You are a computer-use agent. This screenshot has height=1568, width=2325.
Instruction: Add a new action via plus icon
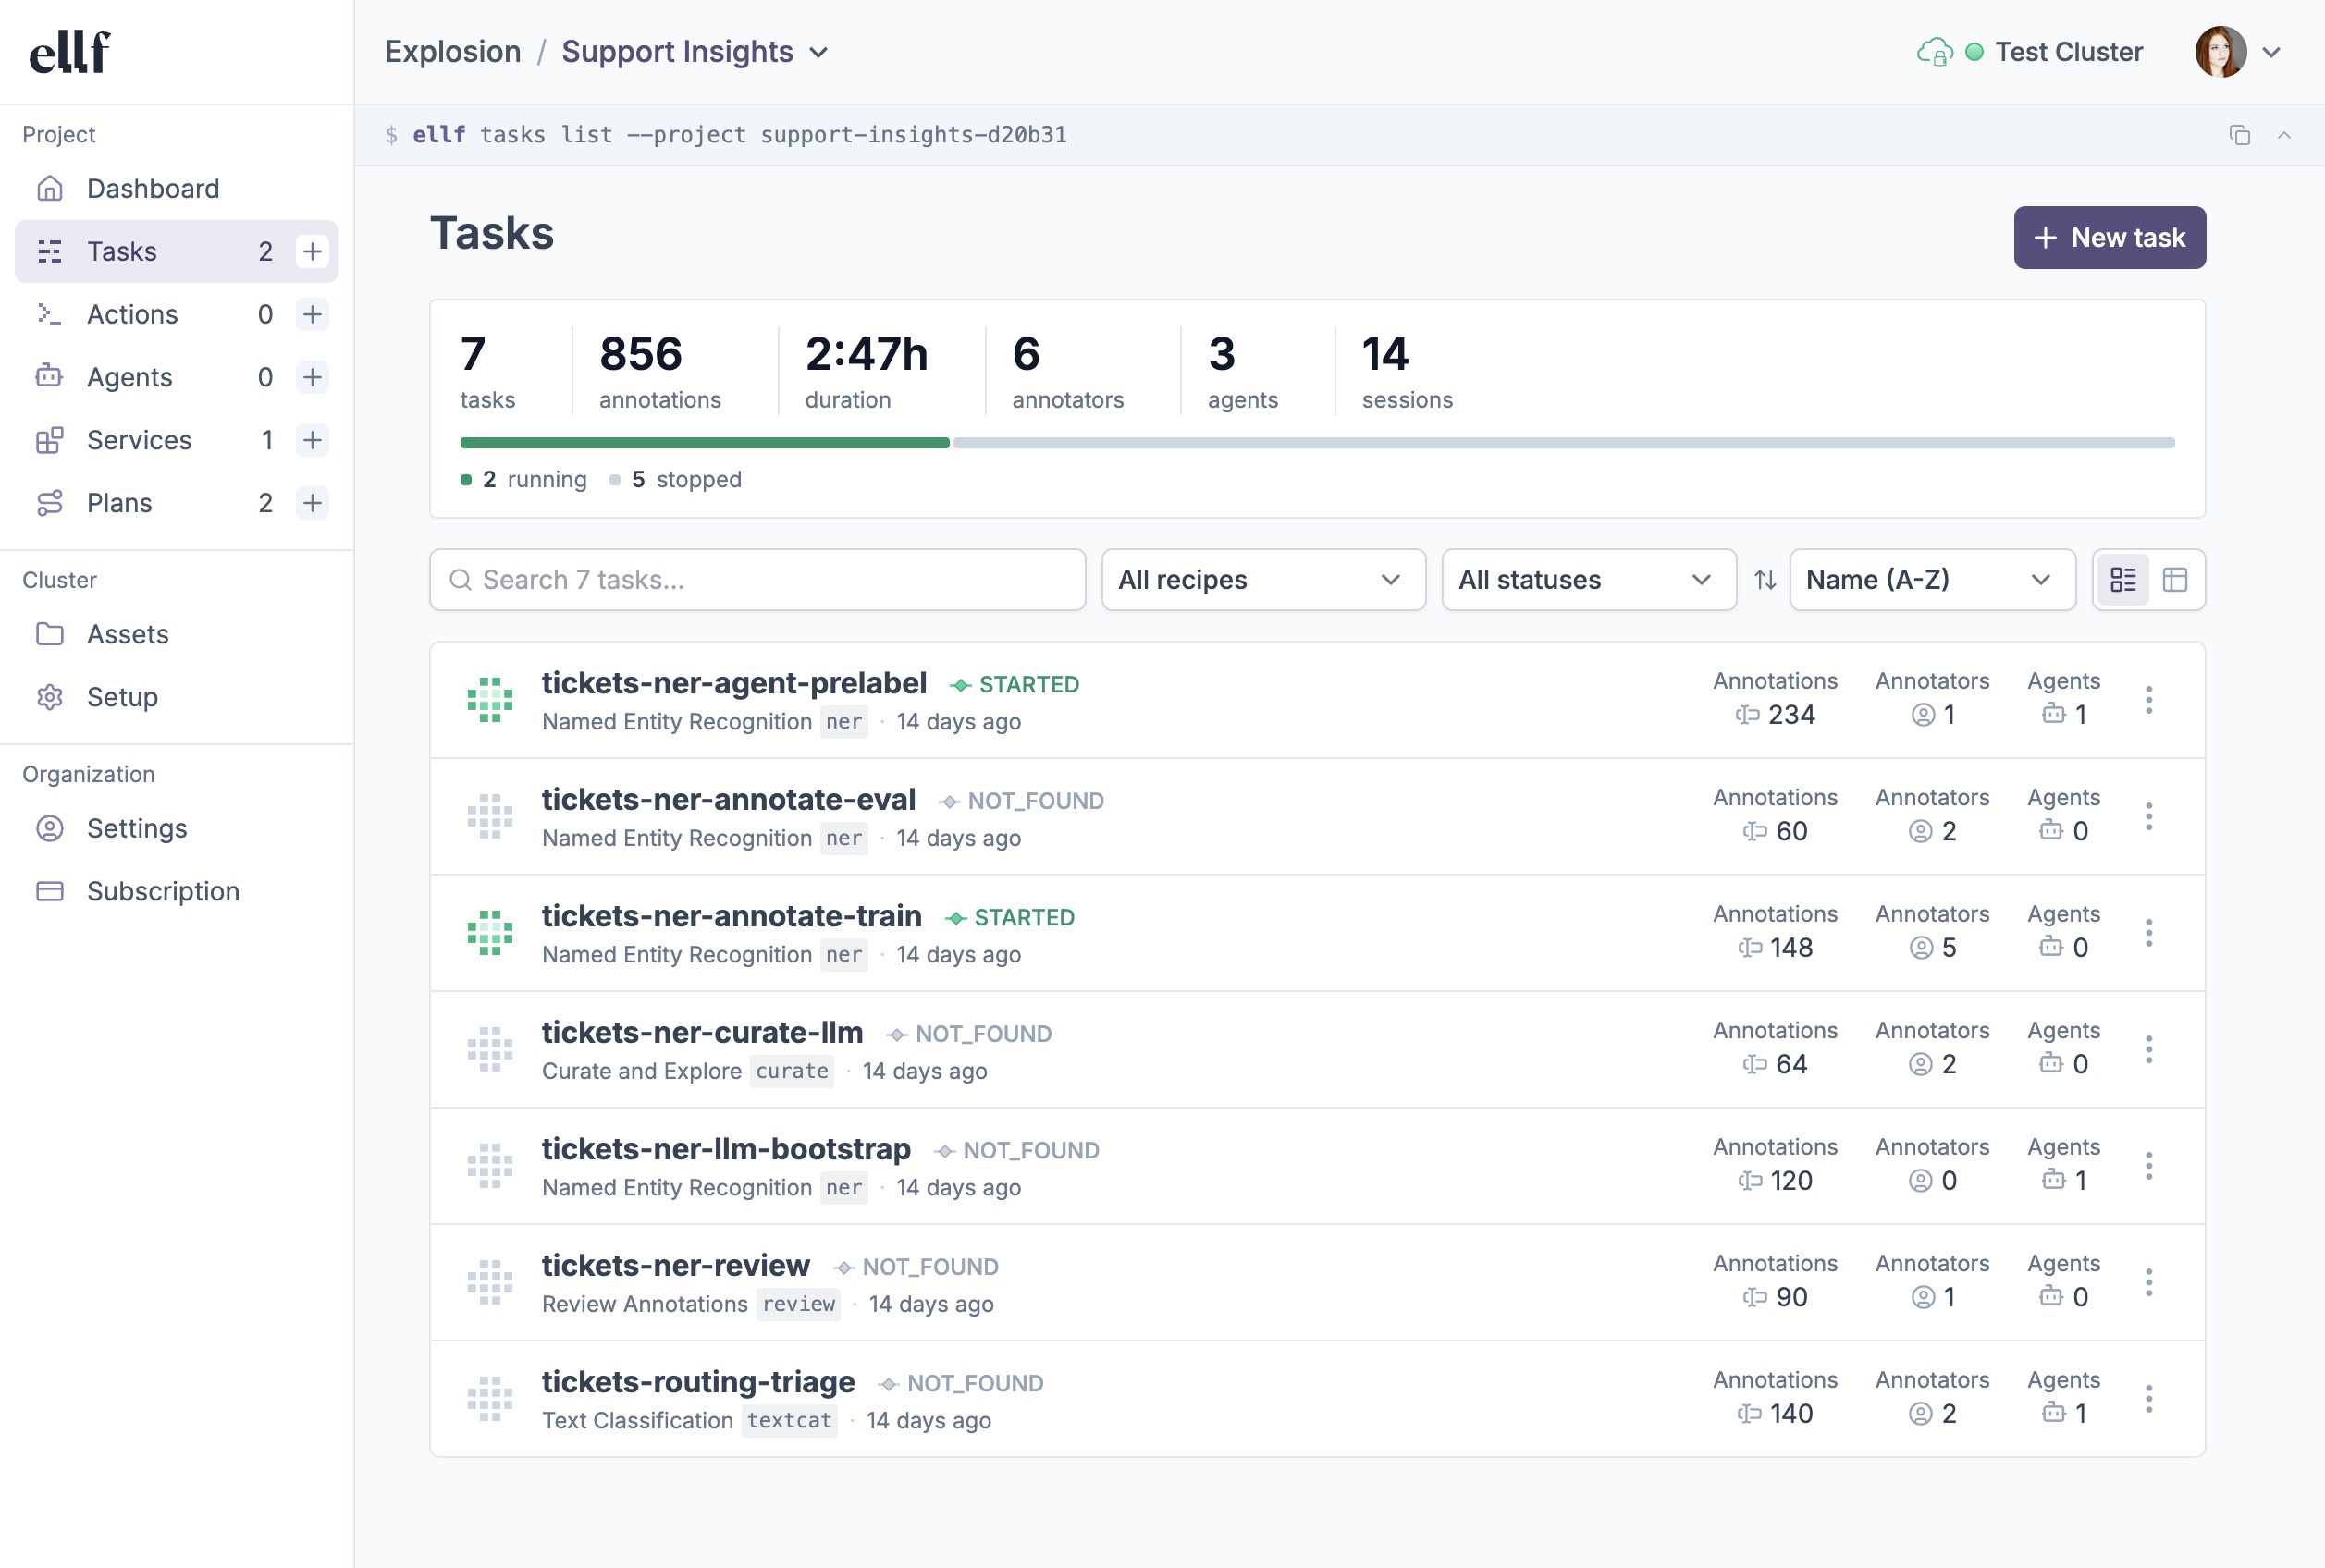[x=312, y=314]
